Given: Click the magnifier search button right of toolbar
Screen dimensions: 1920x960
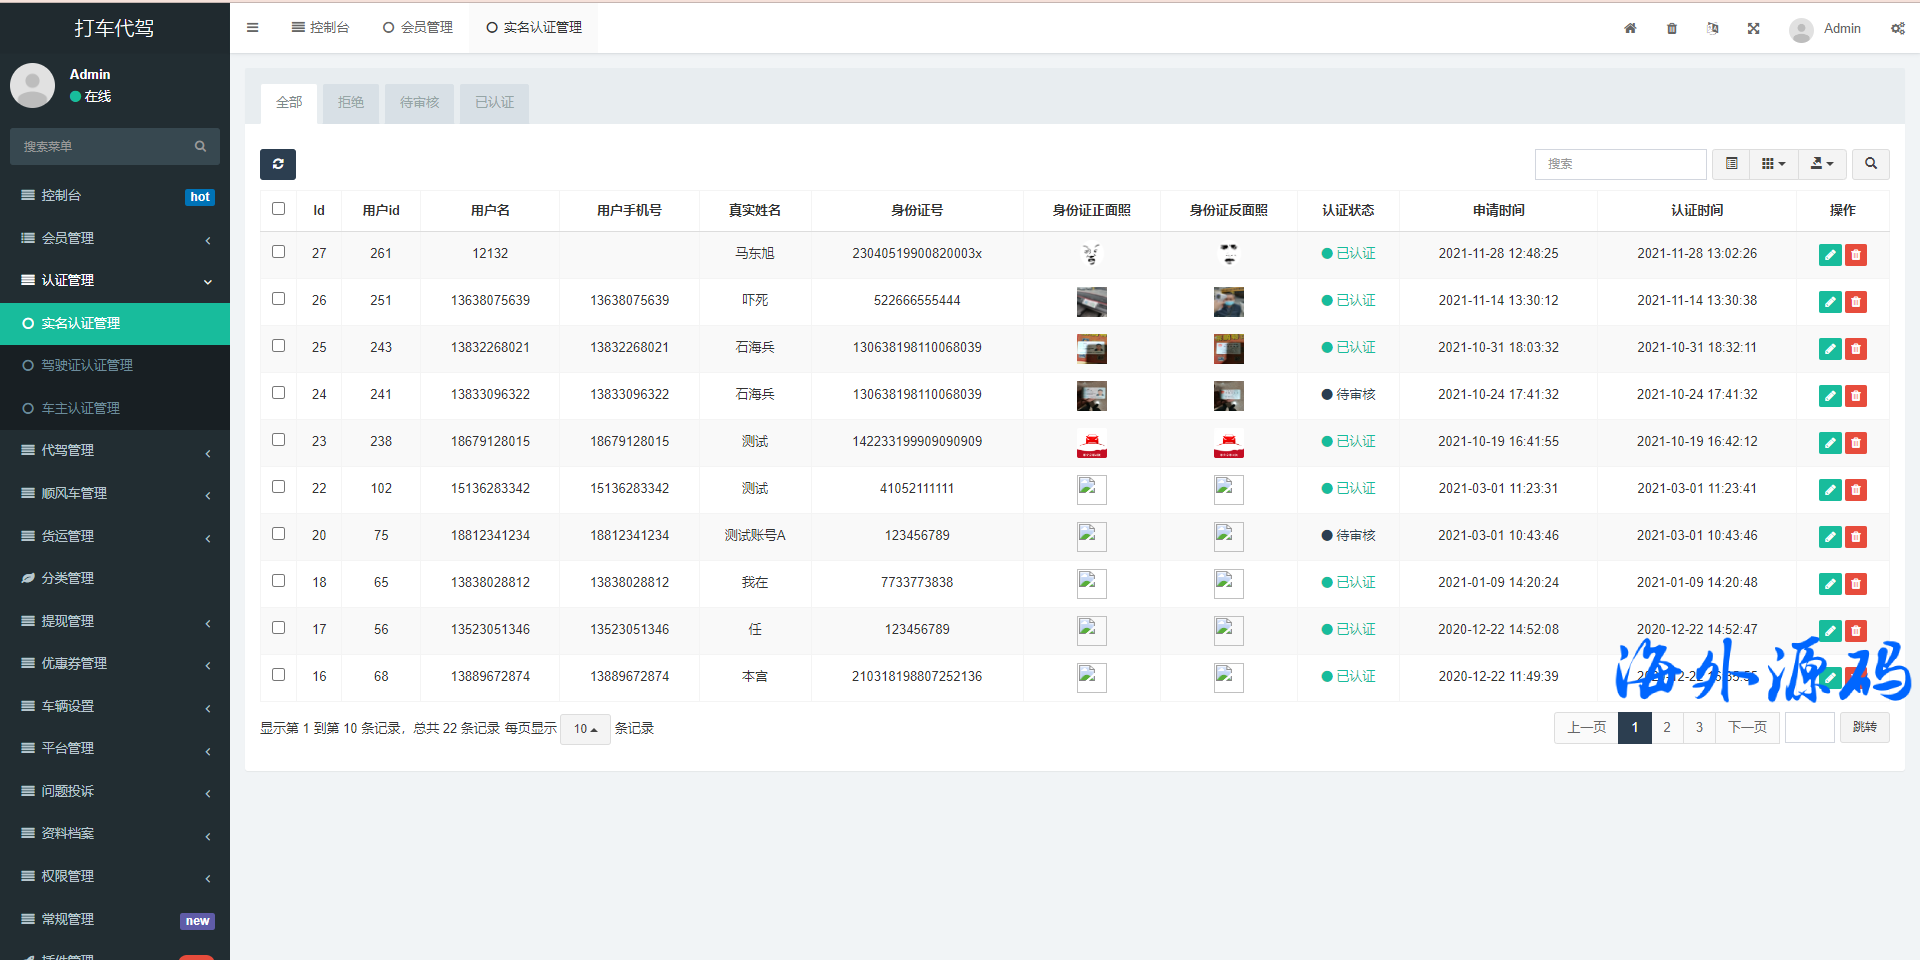Looking at the screenshot, I should click(1870, 164).
